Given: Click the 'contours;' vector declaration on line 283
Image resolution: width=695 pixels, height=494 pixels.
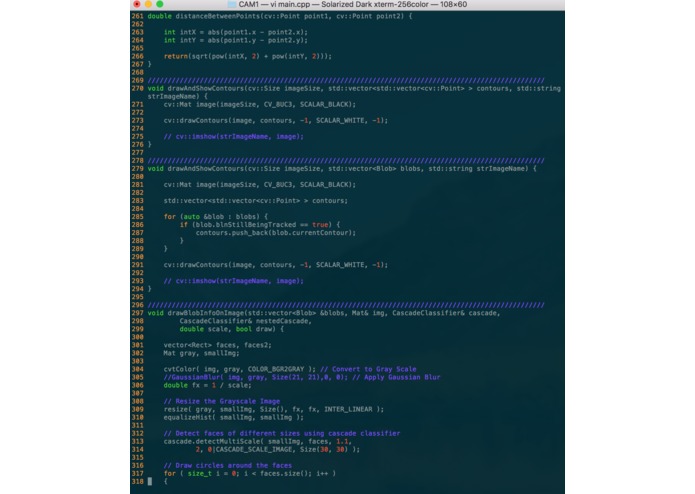Looking at the screenshot, I should click(330, 201).
